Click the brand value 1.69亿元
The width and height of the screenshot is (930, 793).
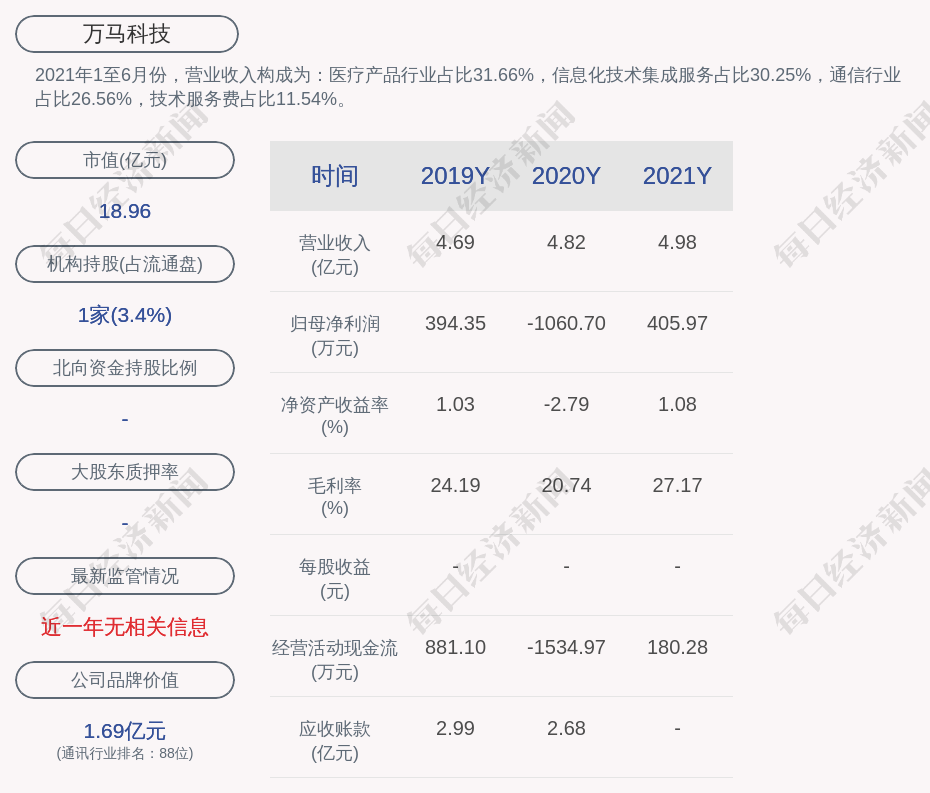[x=125, y=731]
